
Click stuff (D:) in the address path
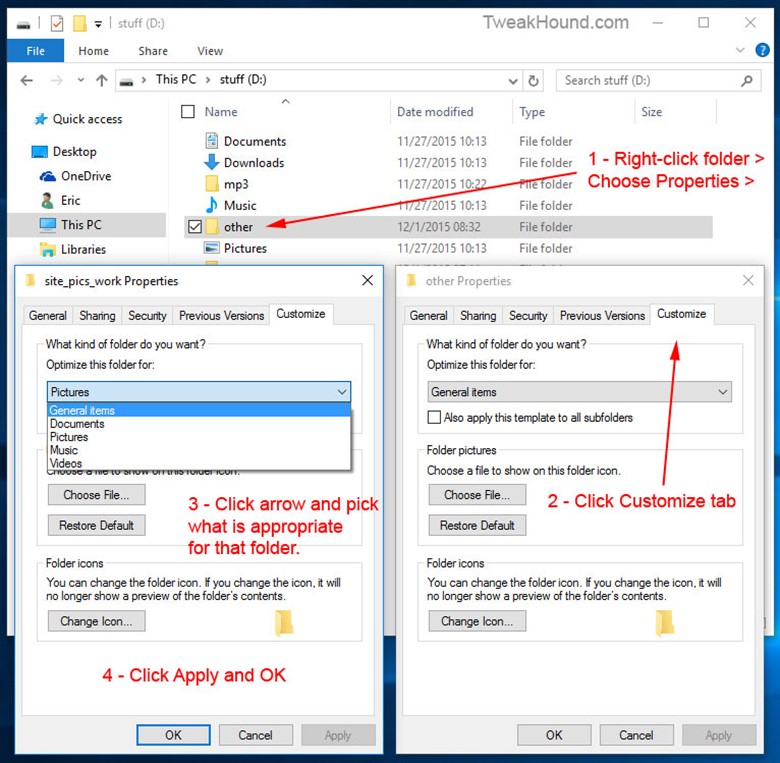pyautogui.click(x=243, y=80)
